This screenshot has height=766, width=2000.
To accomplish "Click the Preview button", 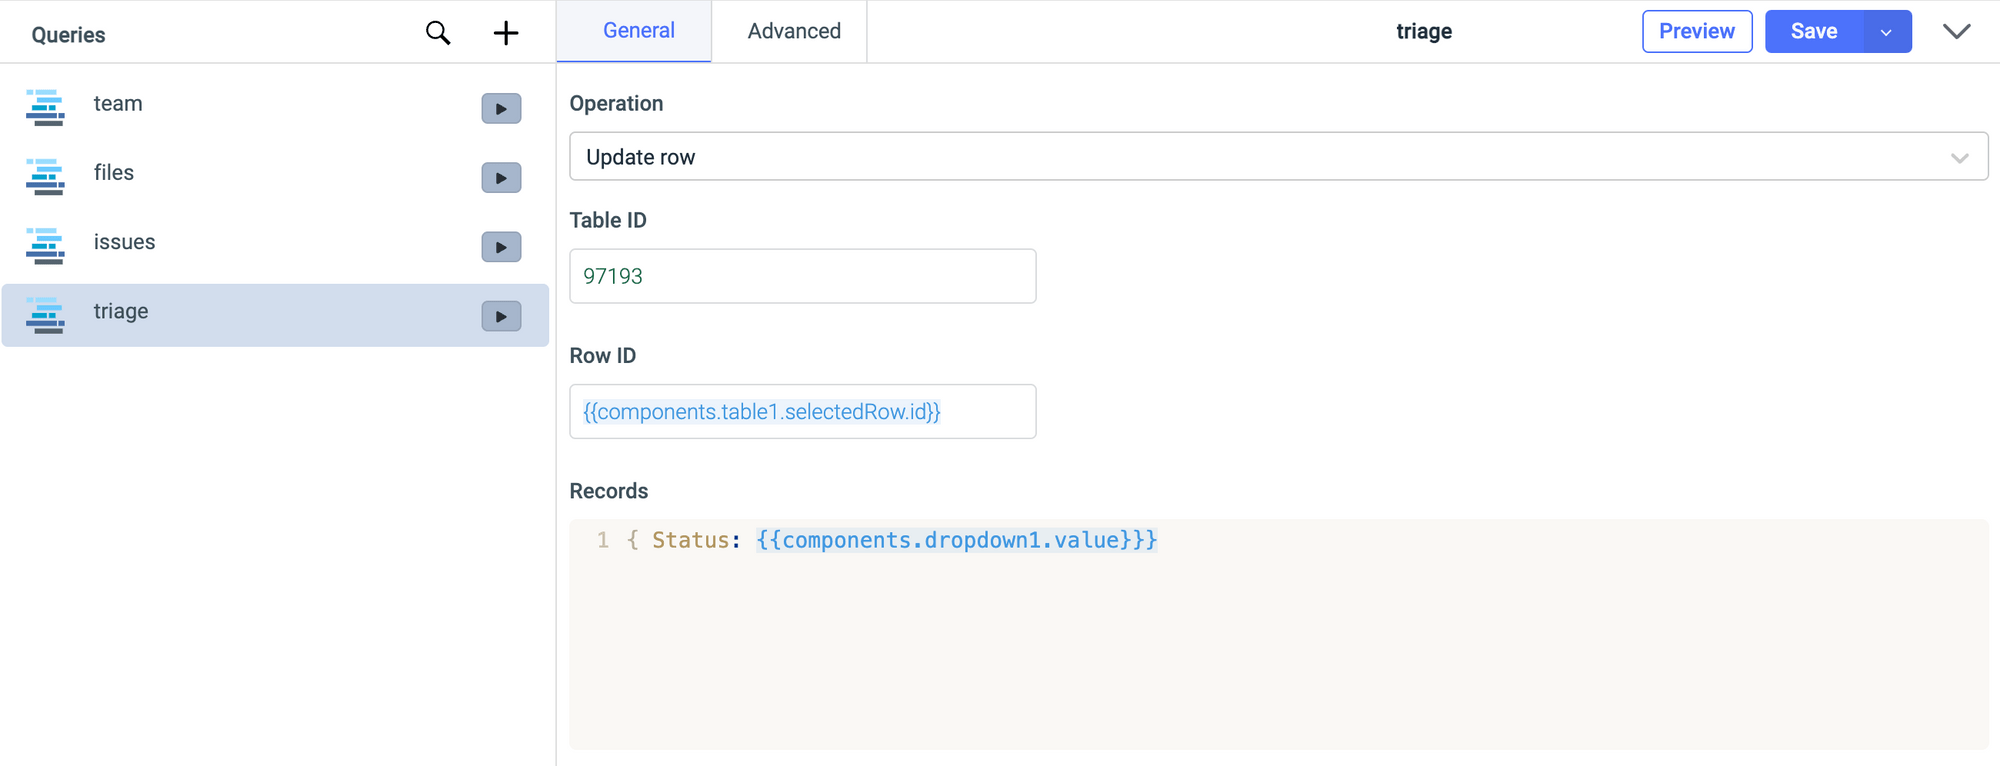I will pos(1696,32).
